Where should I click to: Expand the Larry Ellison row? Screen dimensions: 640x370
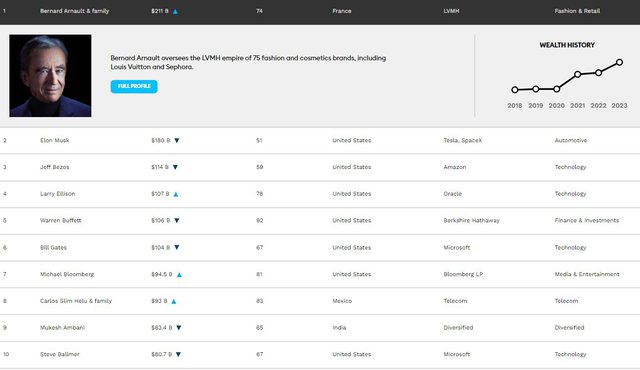(x=320, y=194)
